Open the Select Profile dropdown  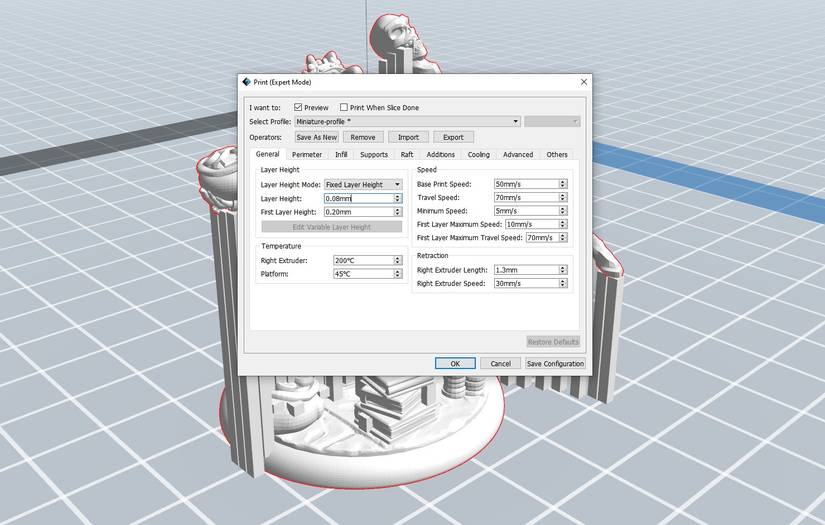[408, 122]
